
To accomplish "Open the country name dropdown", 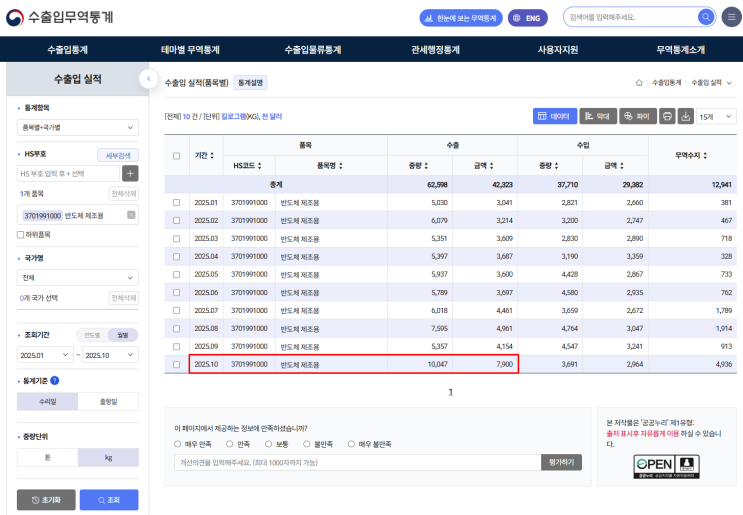I will pos(78,278).
